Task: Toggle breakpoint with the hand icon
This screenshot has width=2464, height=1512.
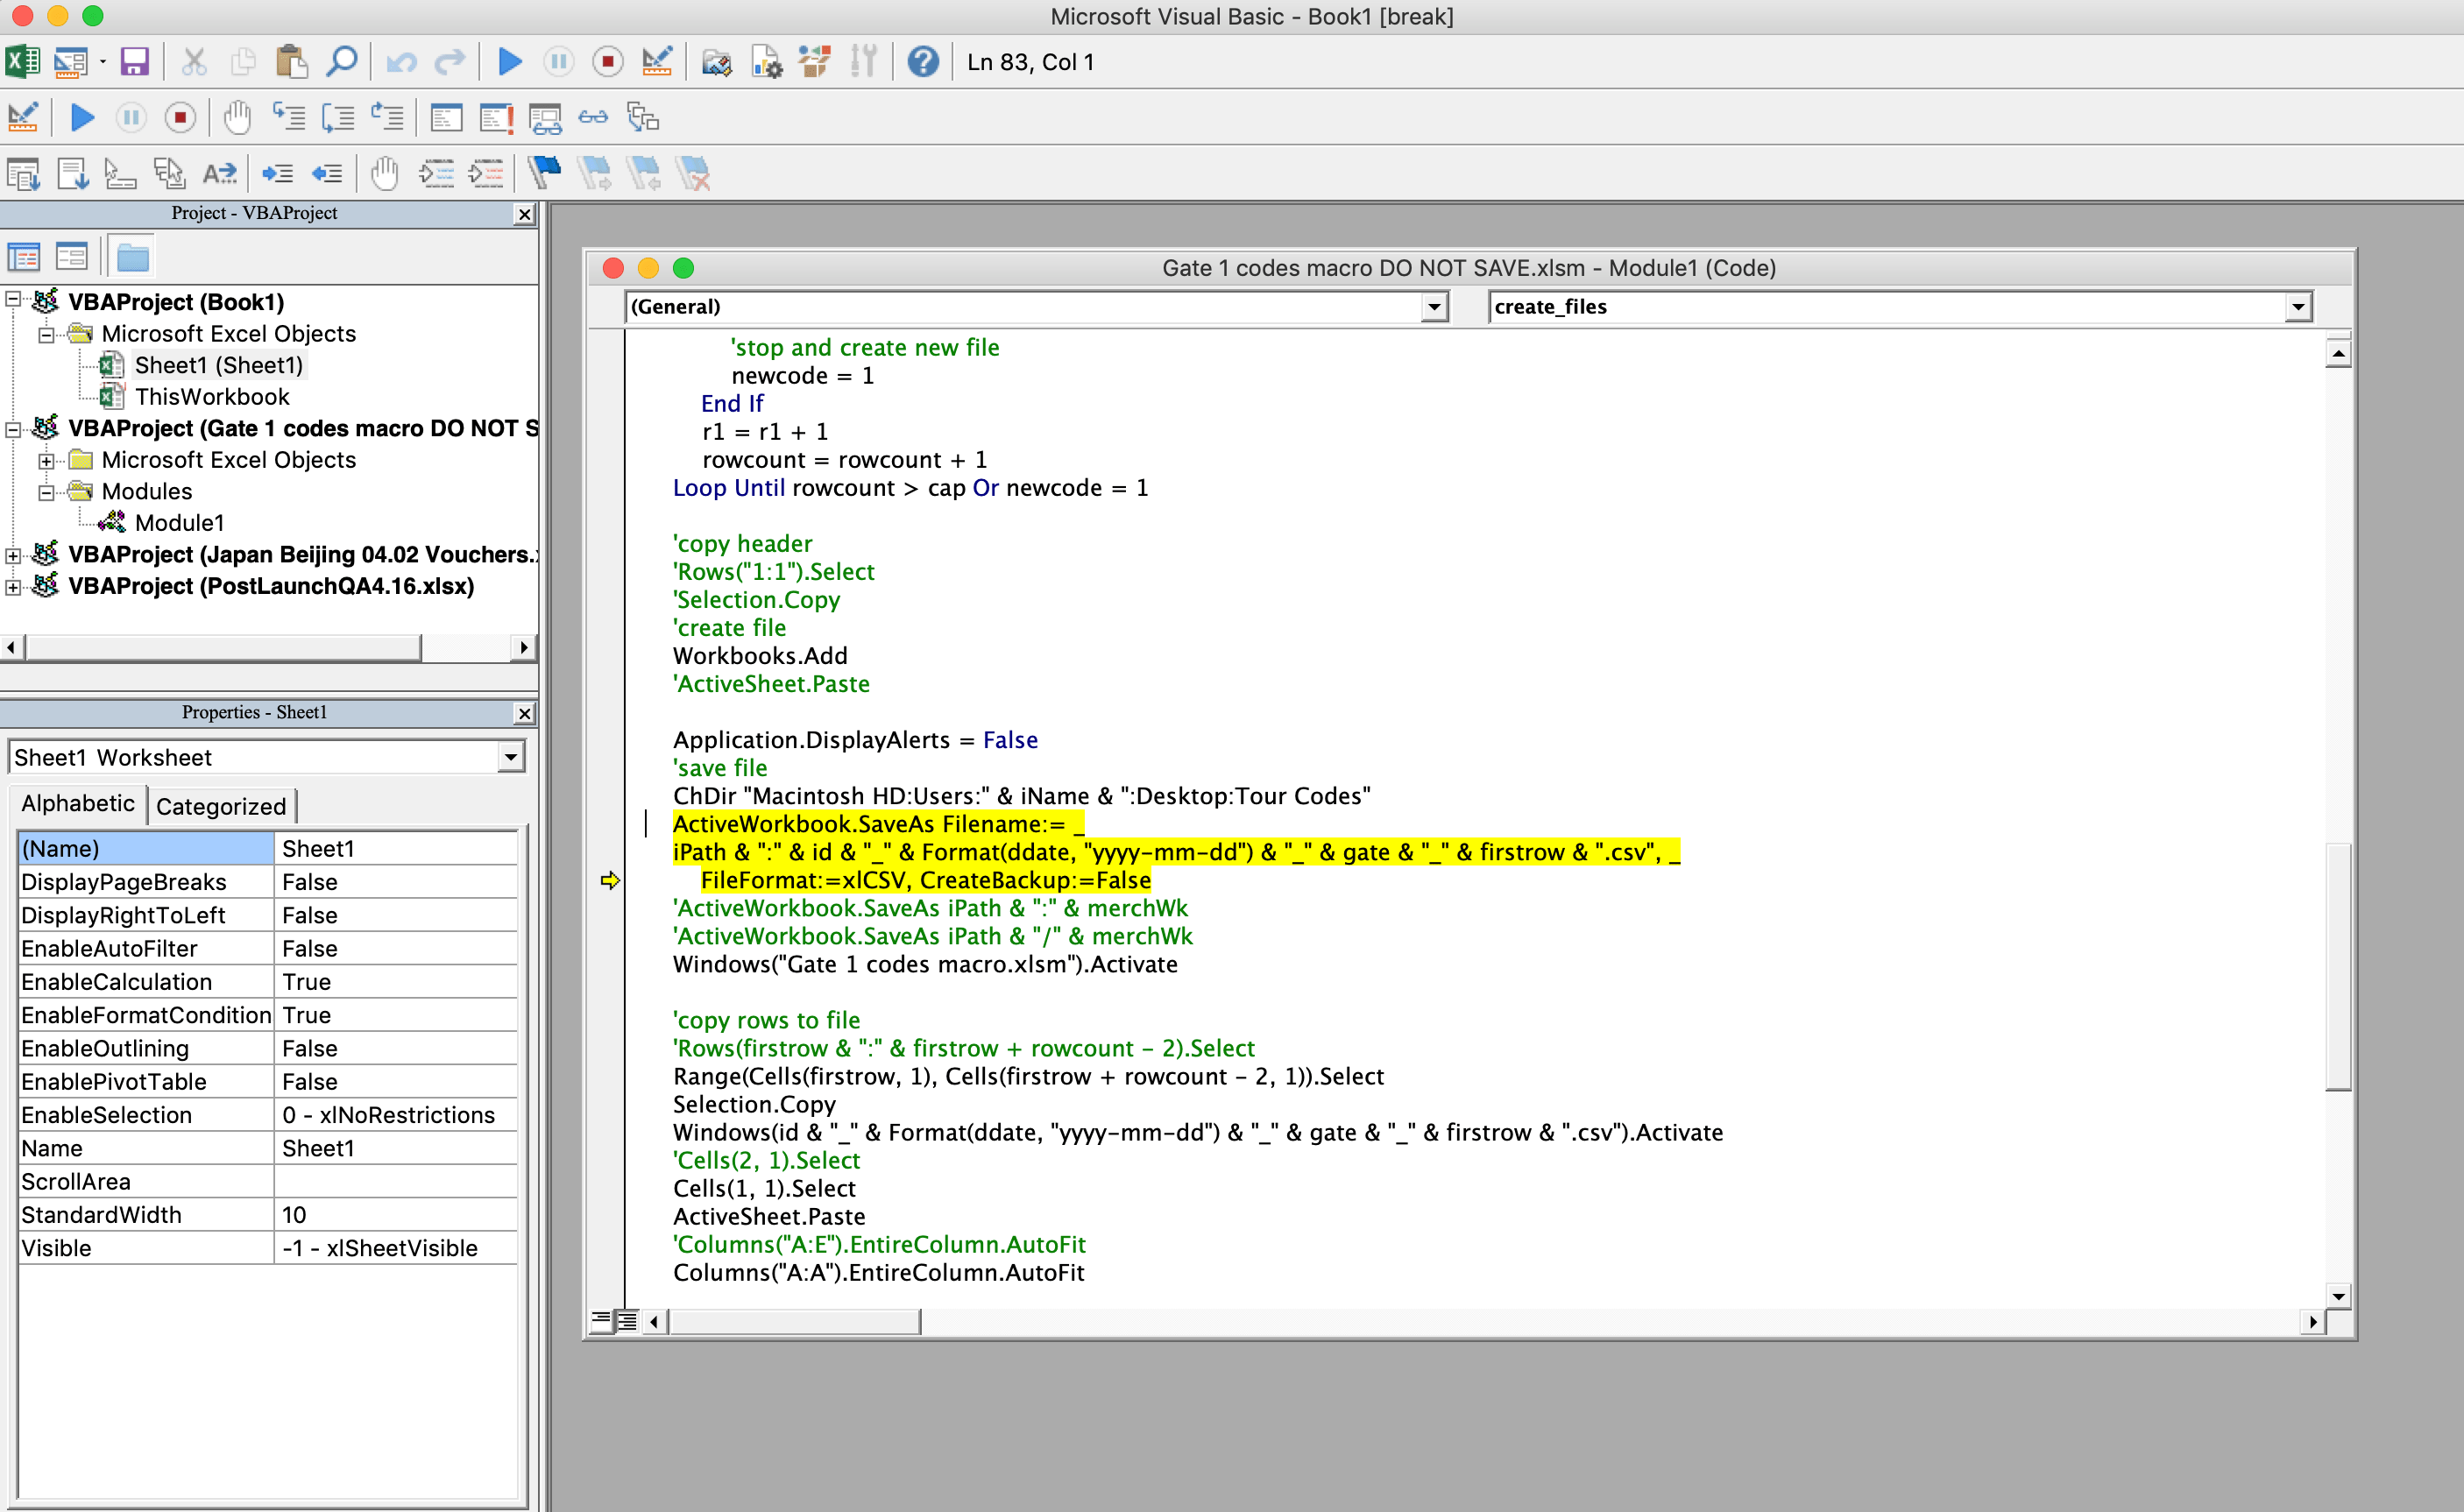Action: pyautogui.click(x=237, y=118)
